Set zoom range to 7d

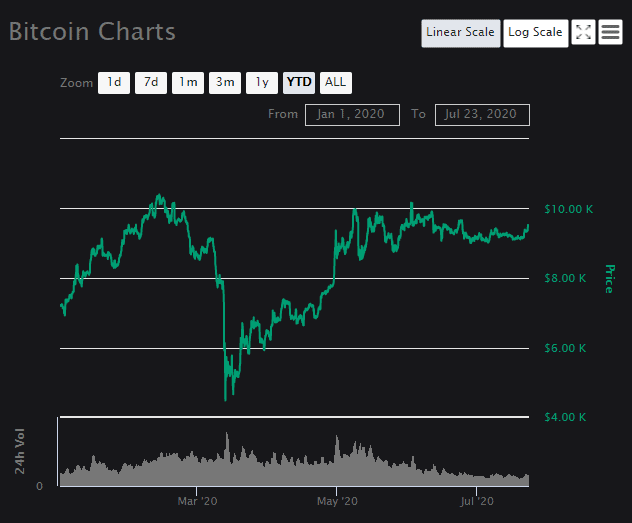coord(151,83)
